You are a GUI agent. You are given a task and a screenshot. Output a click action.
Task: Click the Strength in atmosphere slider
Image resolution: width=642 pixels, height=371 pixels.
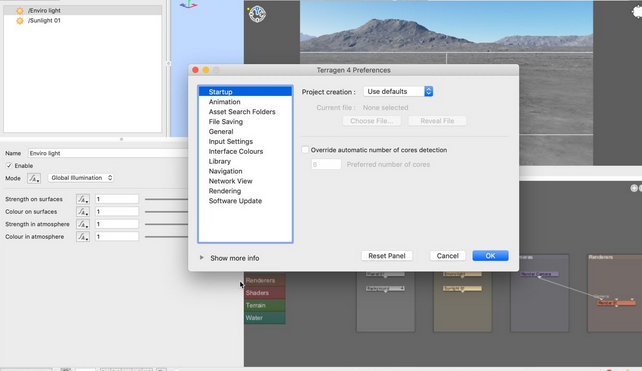(x=166, y=224)
